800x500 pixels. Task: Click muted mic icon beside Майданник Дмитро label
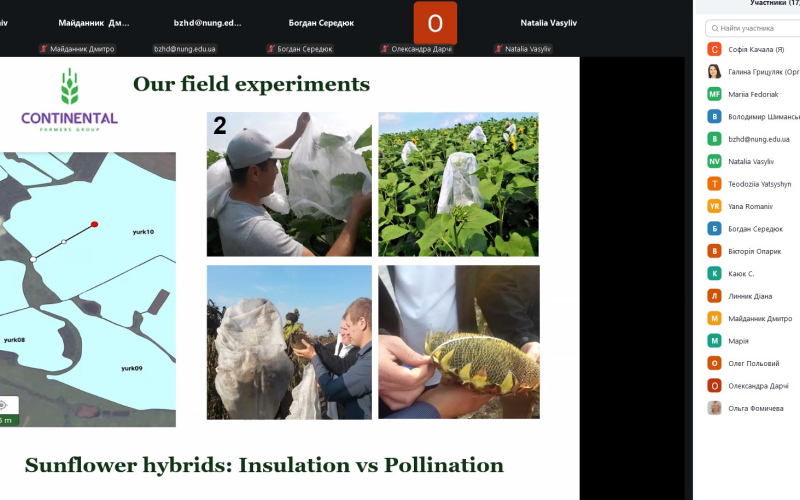tap(44, 48)
